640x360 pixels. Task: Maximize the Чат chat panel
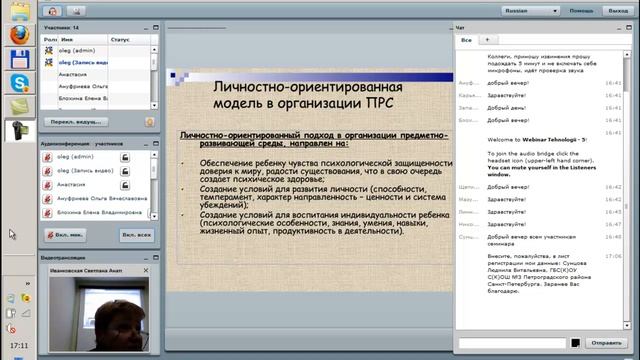tap(629, 27)
